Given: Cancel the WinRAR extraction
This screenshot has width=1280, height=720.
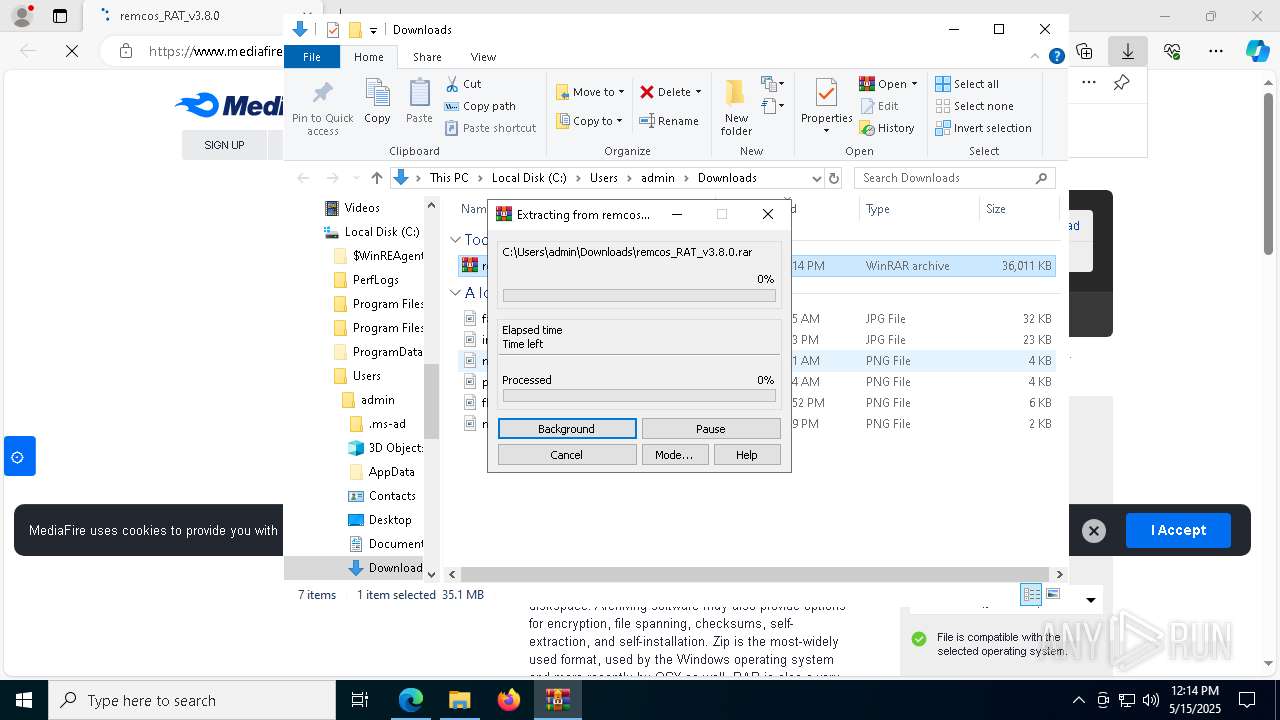Looking at the screenshot, I should point(567,455).
